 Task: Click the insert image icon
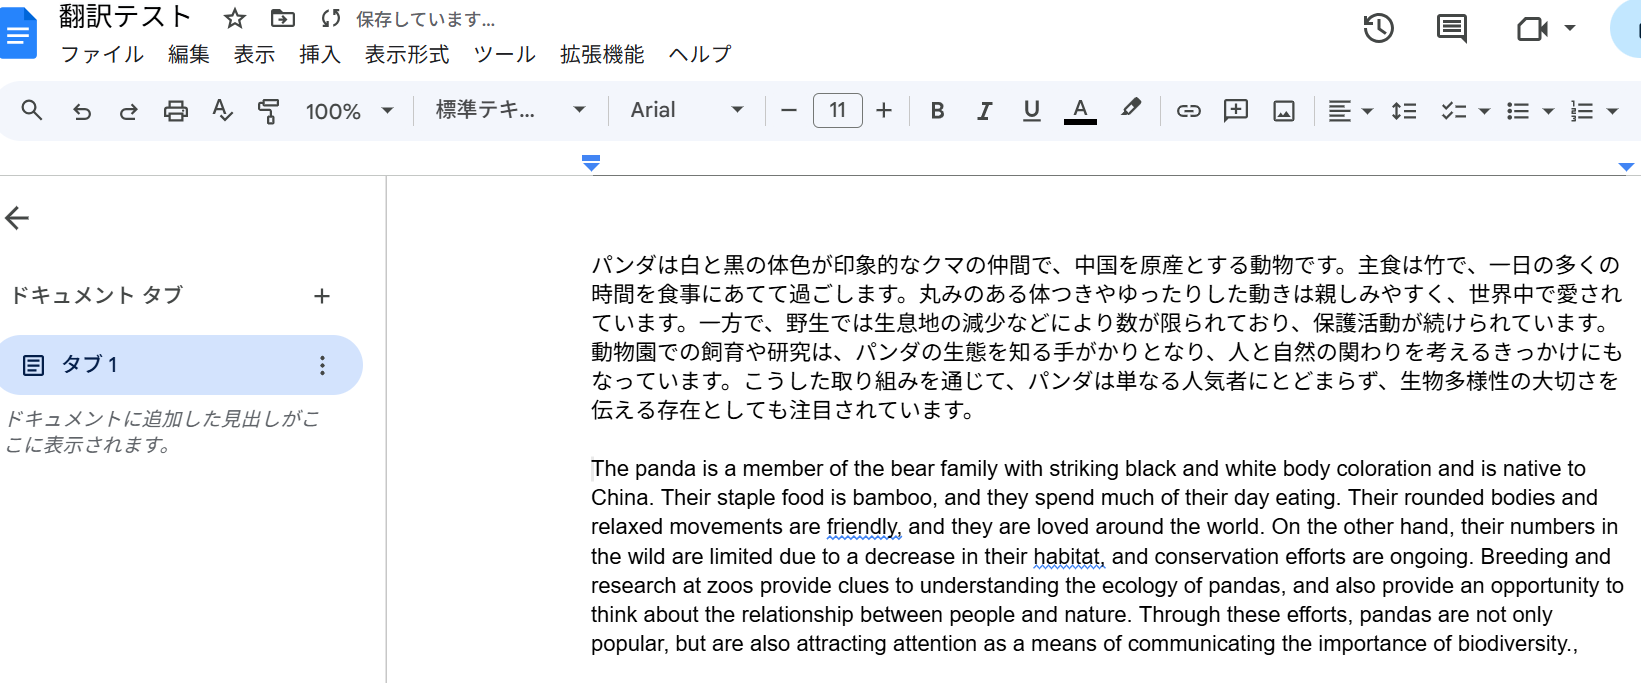(x=1284, y=111)
